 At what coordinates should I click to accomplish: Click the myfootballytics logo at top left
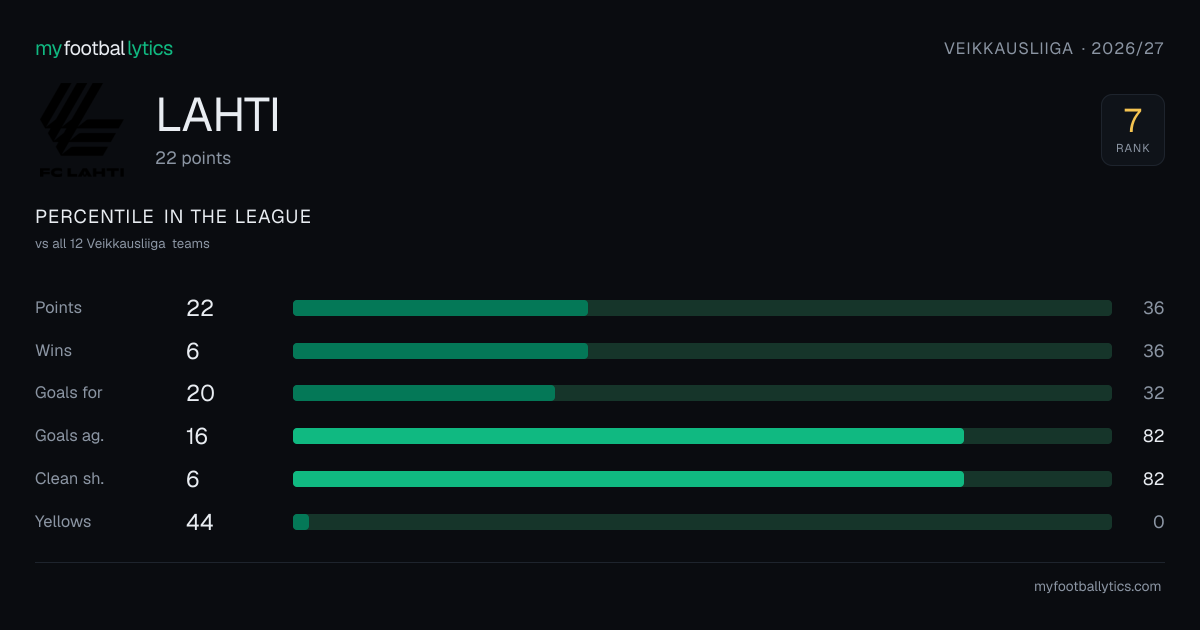(x=104, y=48)
